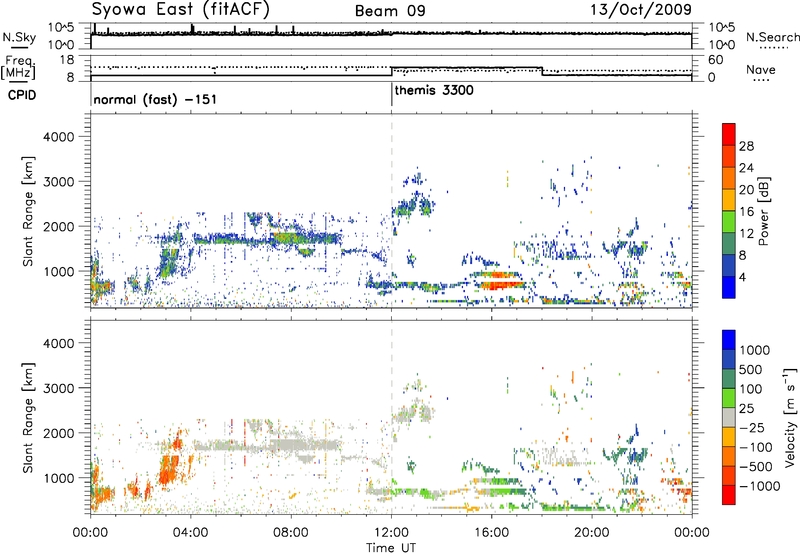Click the "Freq. [MHz]" axis label
Image resolution: width=800 pixels, height=554 pixels.
[18, 67]
